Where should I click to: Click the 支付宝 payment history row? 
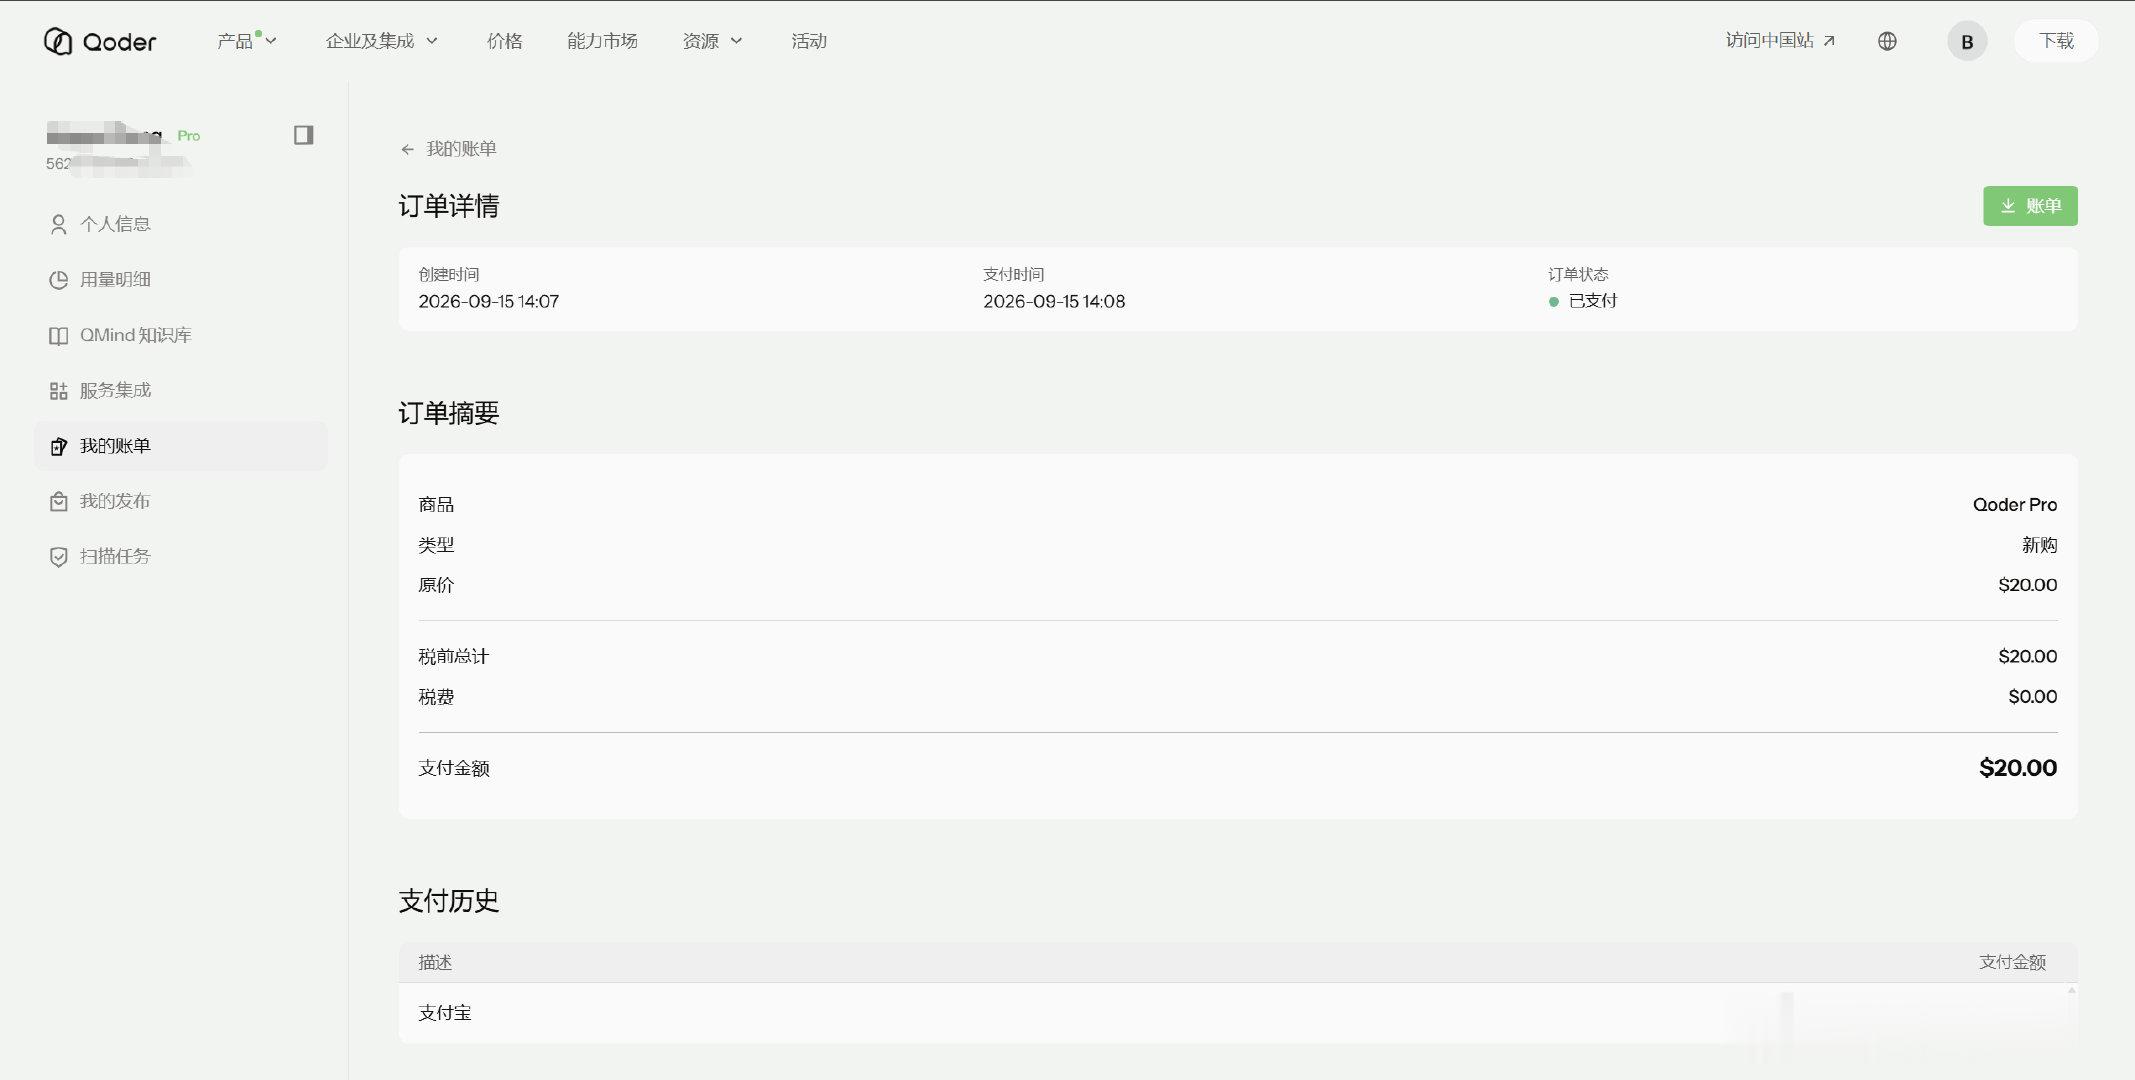[1238, 1013]
